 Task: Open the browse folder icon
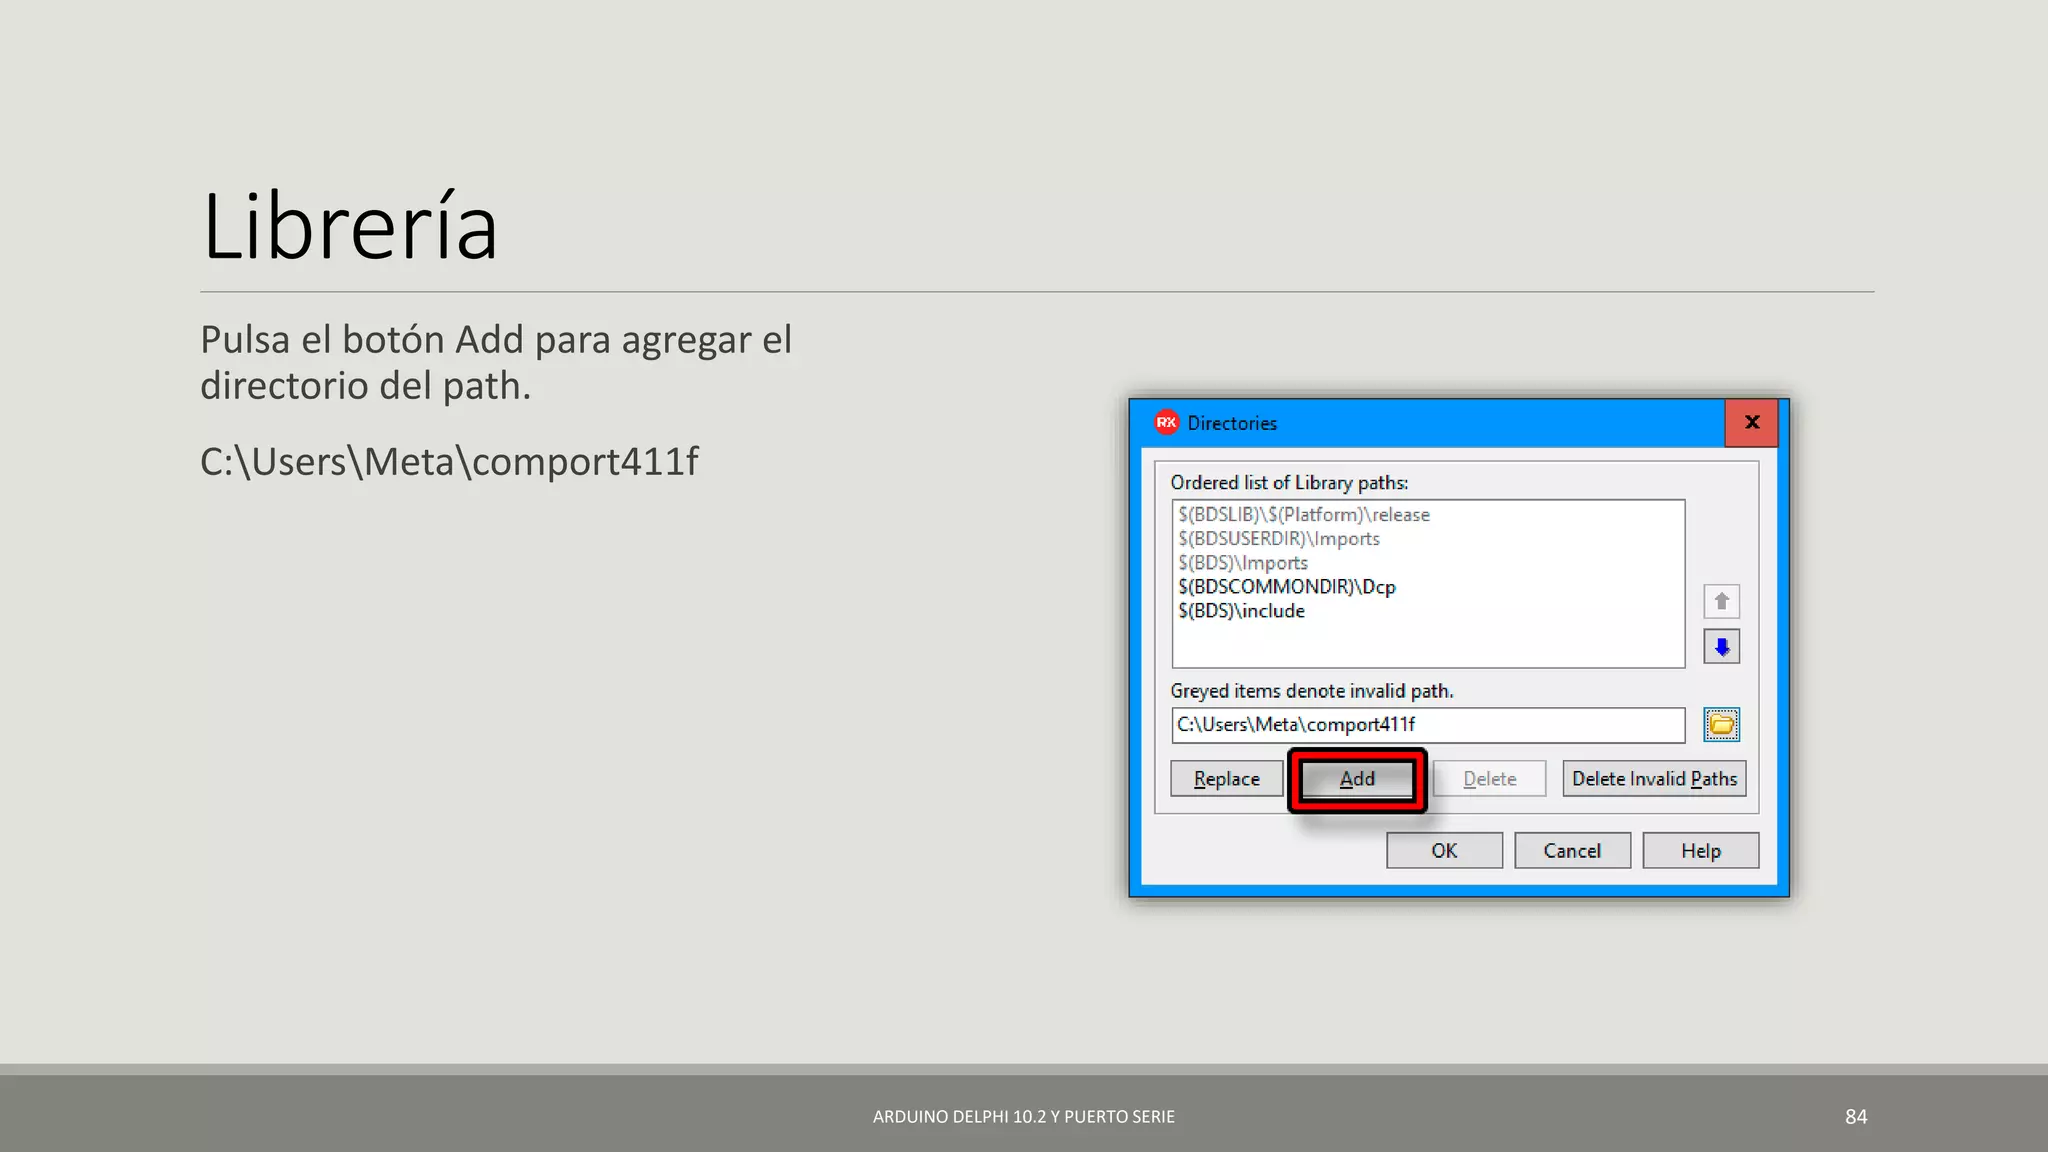1721,725
